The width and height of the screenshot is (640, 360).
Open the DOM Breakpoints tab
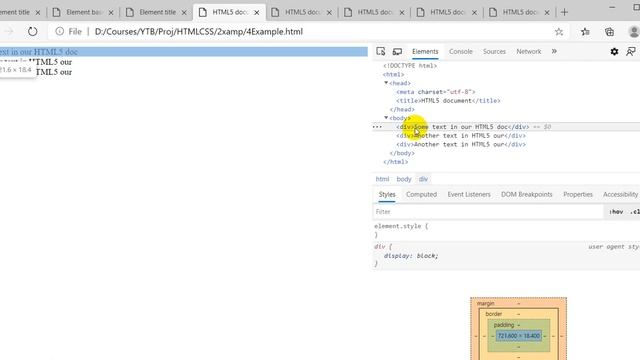tap(527, 194)
